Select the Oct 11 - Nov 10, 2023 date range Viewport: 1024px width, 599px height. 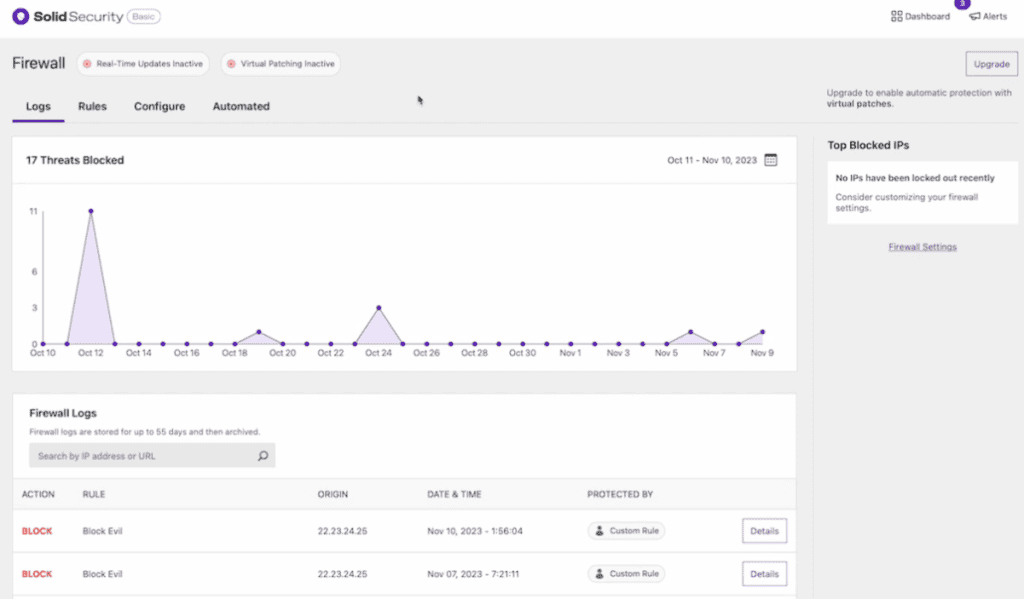(x=712, y=160)
